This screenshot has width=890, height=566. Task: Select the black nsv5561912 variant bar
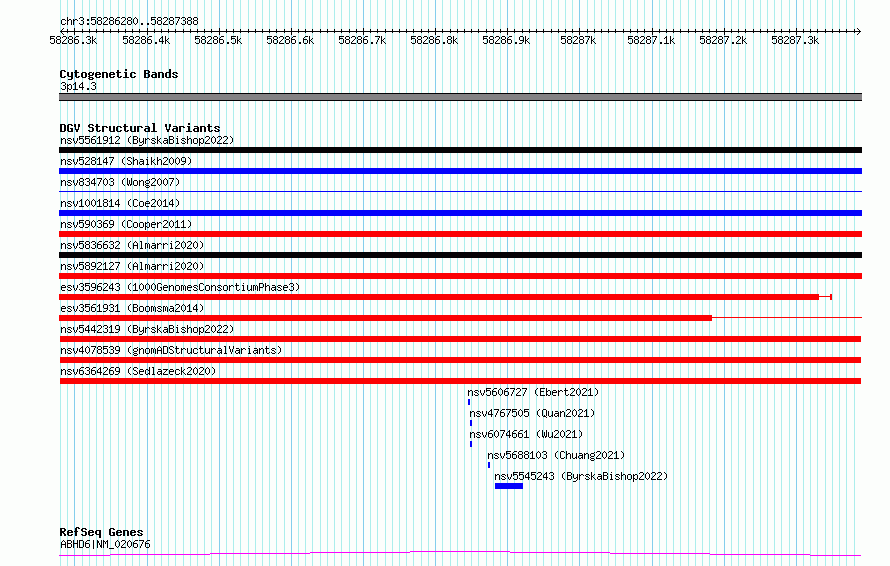460,150
